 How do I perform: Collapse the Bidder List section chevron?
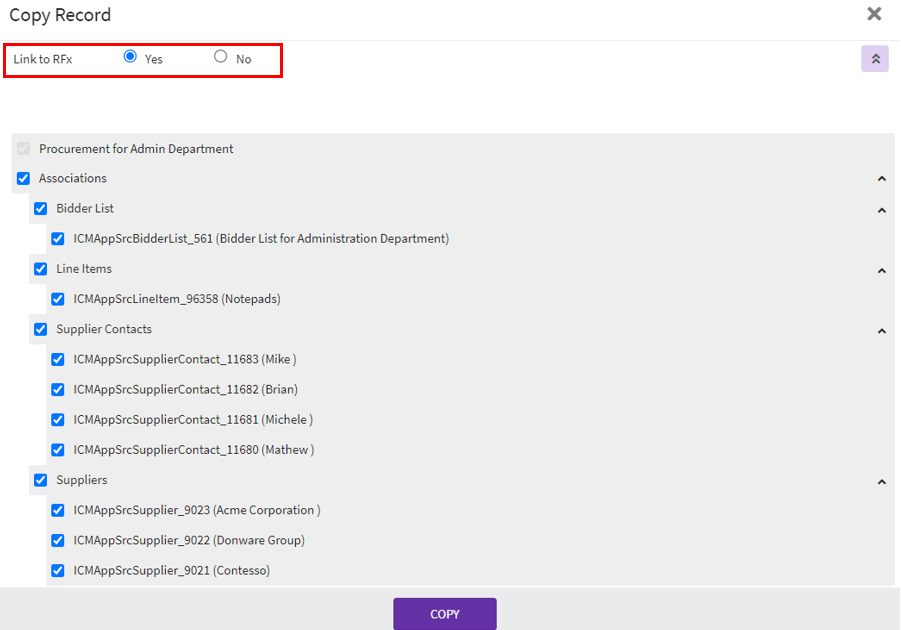click(881, 210)
